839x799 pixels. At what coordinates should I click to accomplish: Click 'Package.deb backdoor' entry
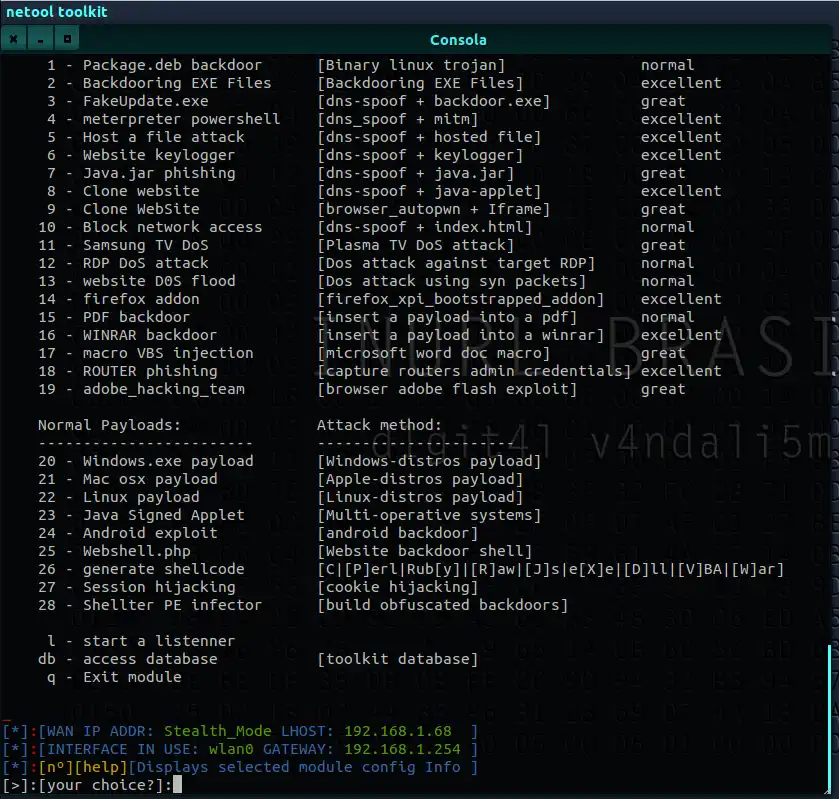click(x=172, y=65)
